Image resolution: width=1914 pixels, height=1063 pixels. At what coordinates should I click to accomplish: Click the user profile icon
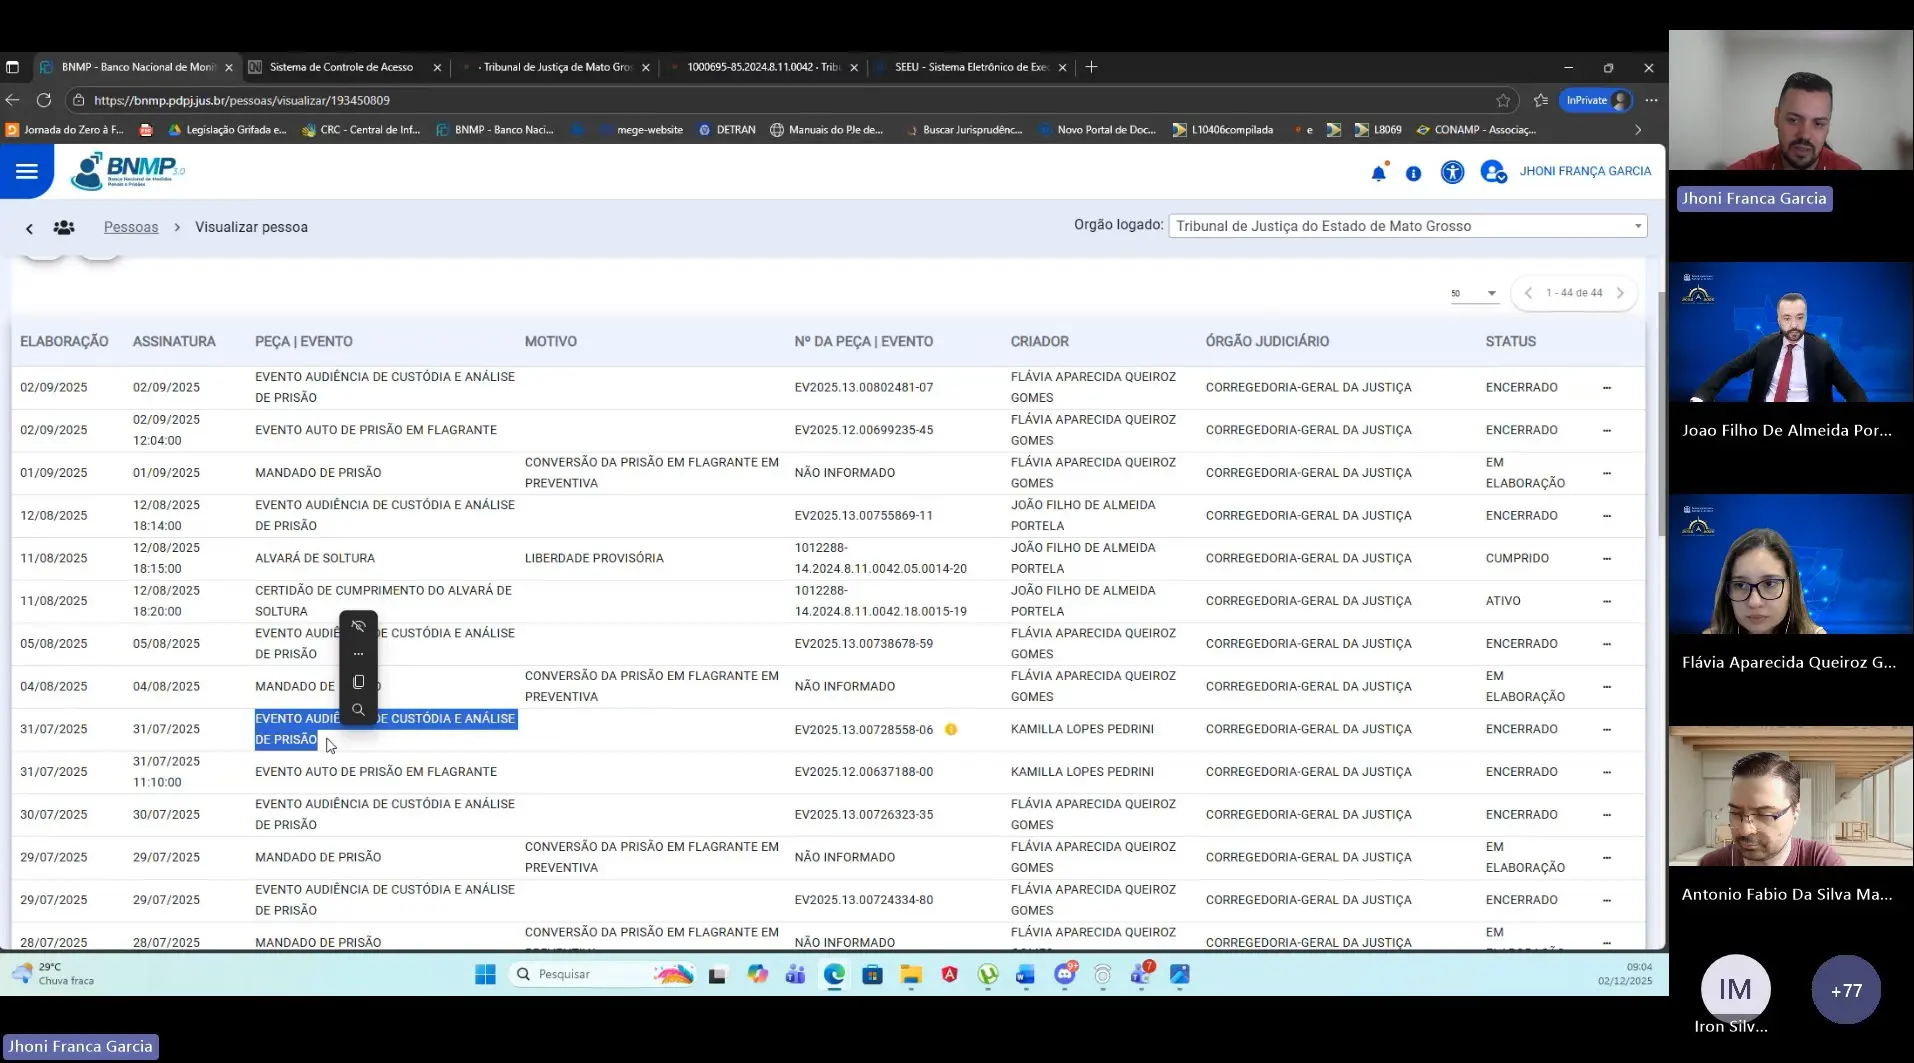point(1493,172)
